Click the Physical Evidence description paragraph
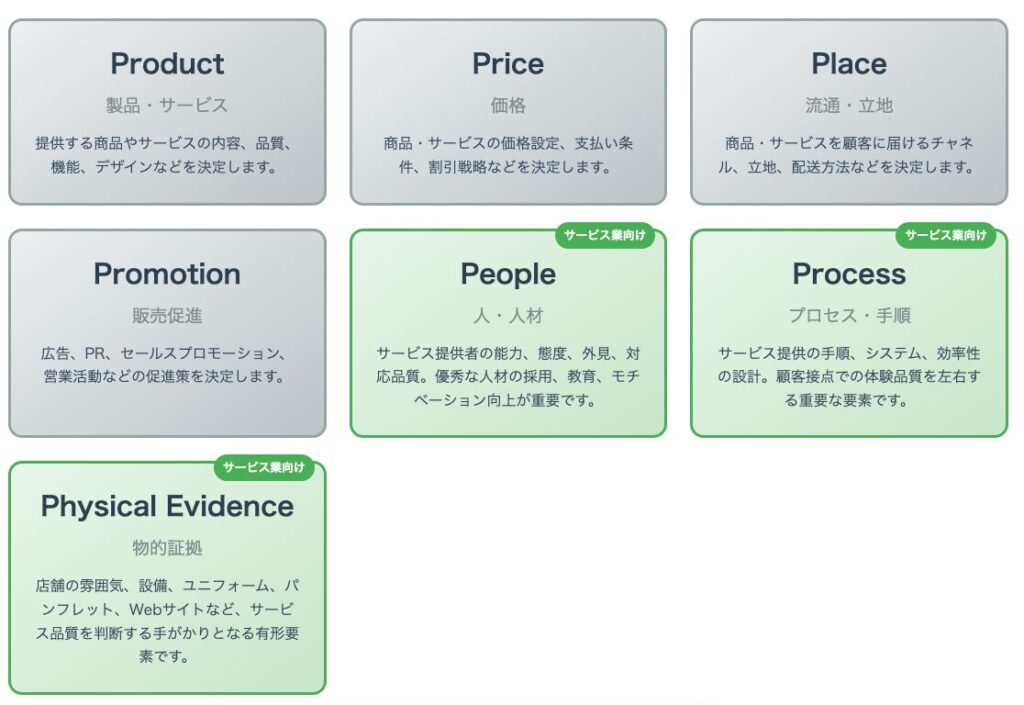This screenshot has height=705, width=1024. pos(167,621)
